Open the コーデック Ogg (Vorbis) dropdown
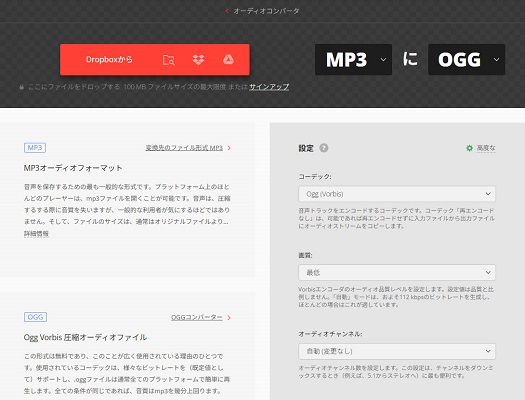525x400 pixels. click(397, 194)
